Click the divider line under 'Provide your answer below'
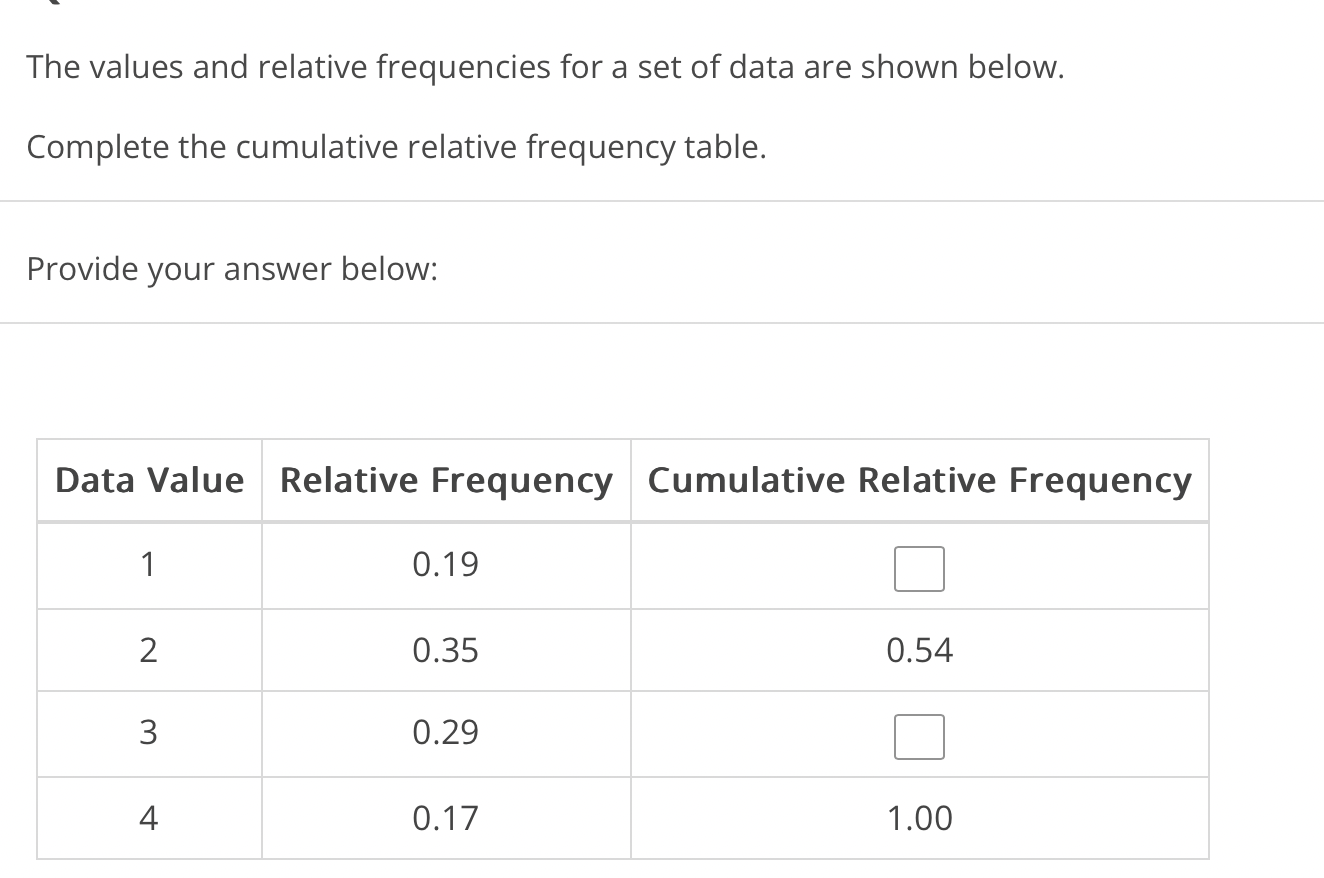 pos(662,323)
